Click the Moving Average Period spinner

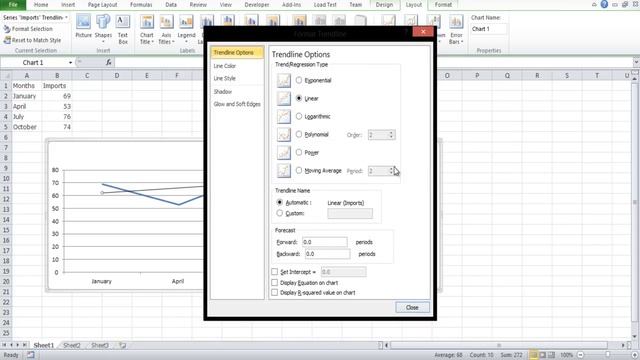pos(391,171)
